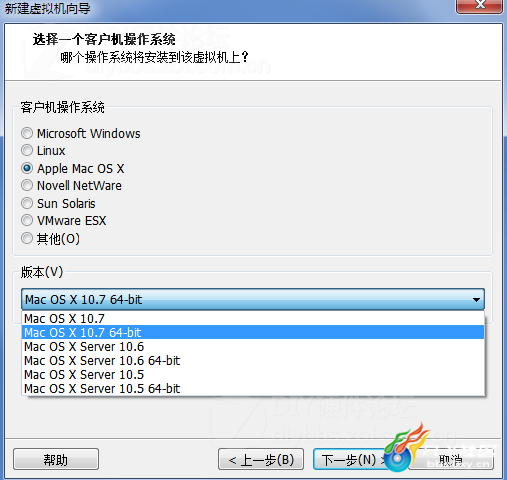Choose Mac OS X Server 10.5 64-bit
This screenshot has width=507, height=480.
click(253, 389)
